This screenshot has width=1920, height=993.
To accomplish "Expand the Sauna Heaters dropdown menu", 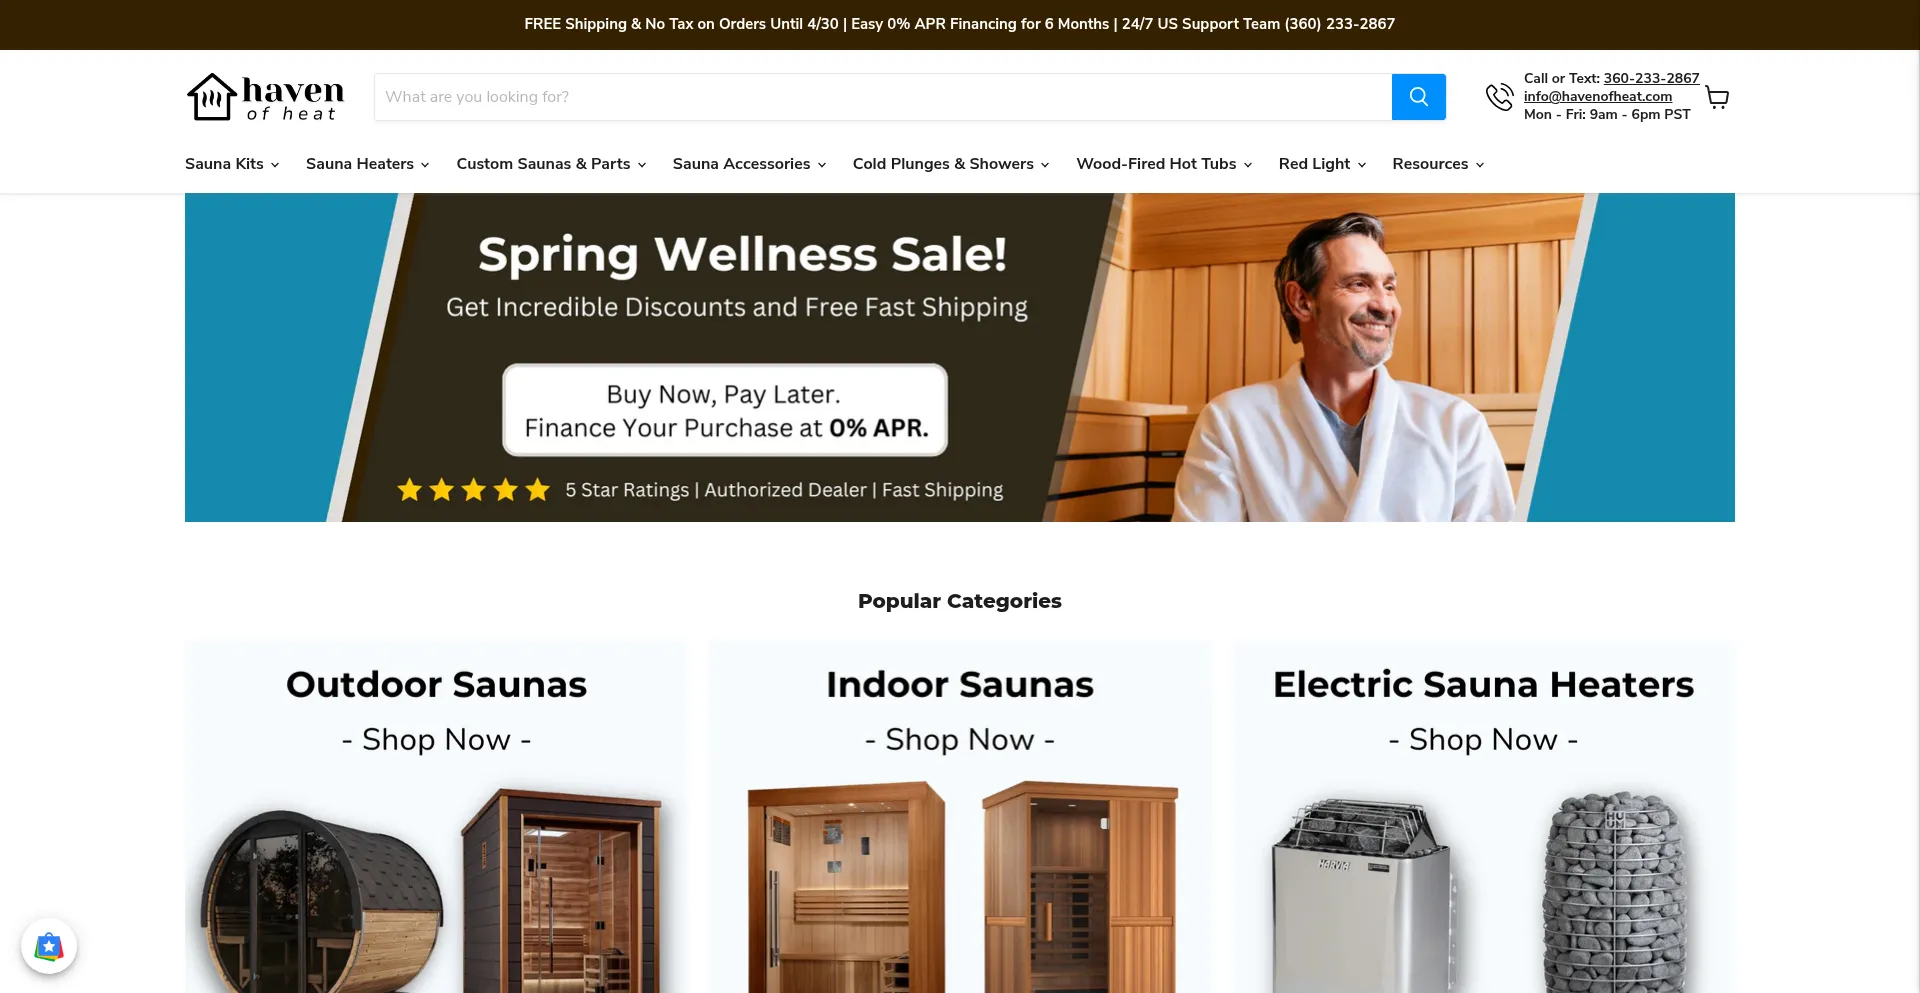I will (367, 164).
